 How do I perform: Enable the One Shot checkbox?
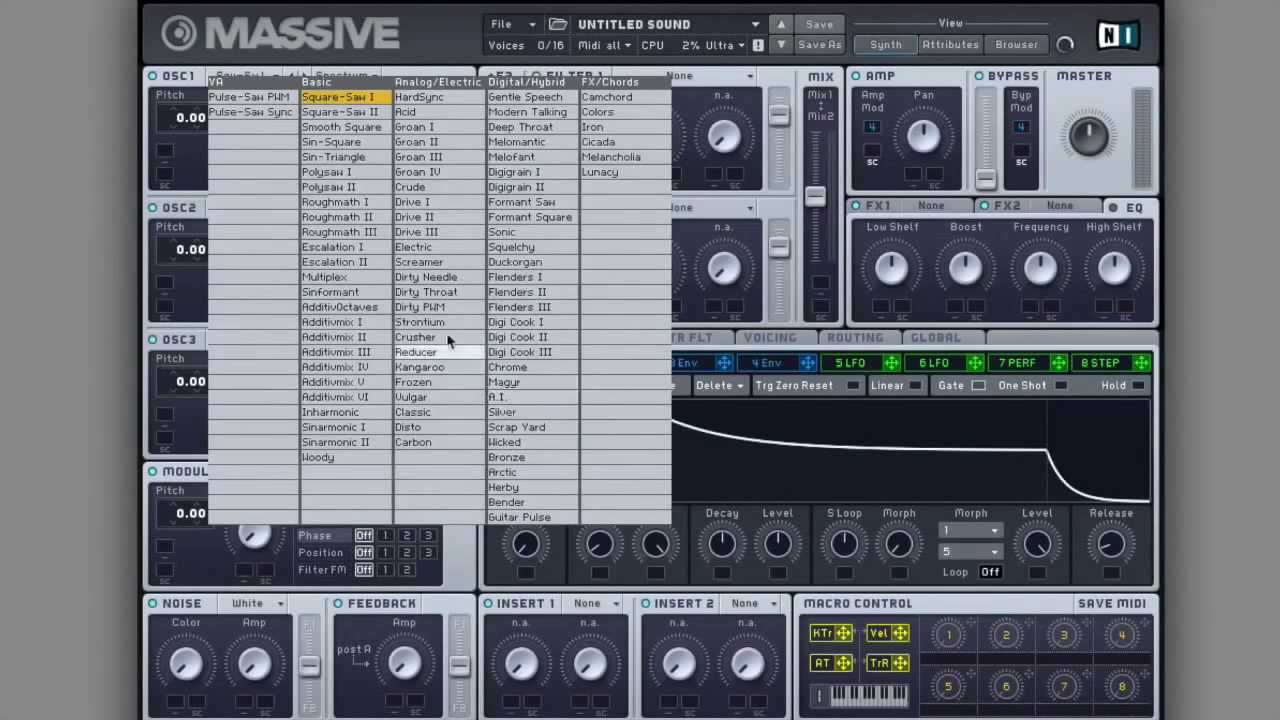1061,386
